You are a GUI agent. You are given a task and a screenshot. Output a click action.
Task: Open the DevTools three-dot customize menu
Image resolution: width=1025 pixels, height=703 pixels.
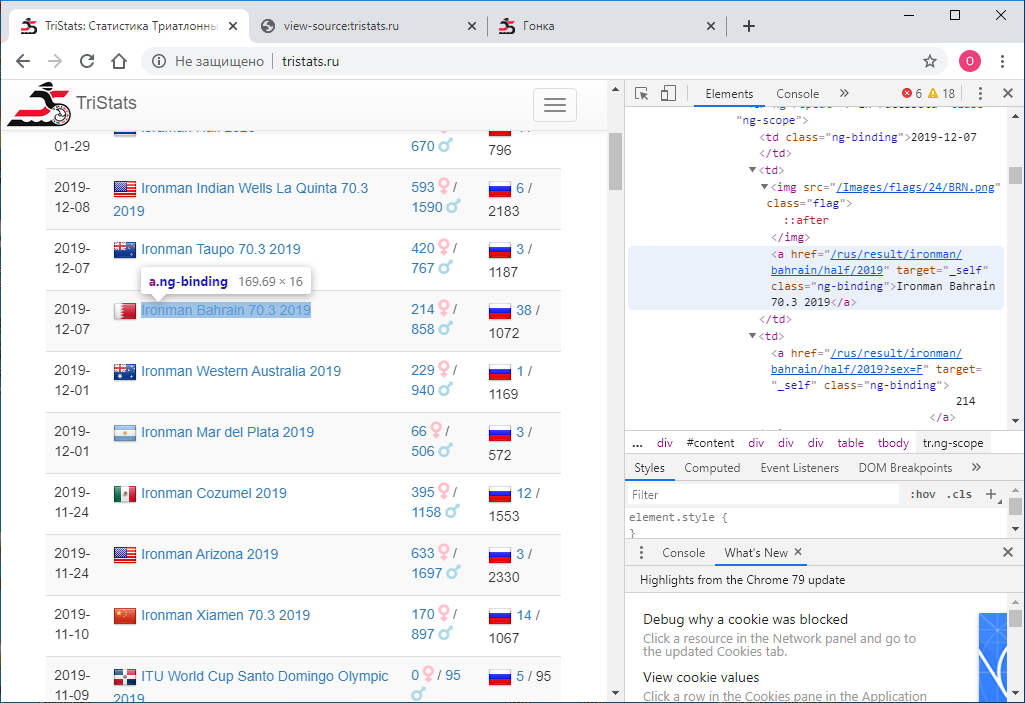[x=978, y=92]
